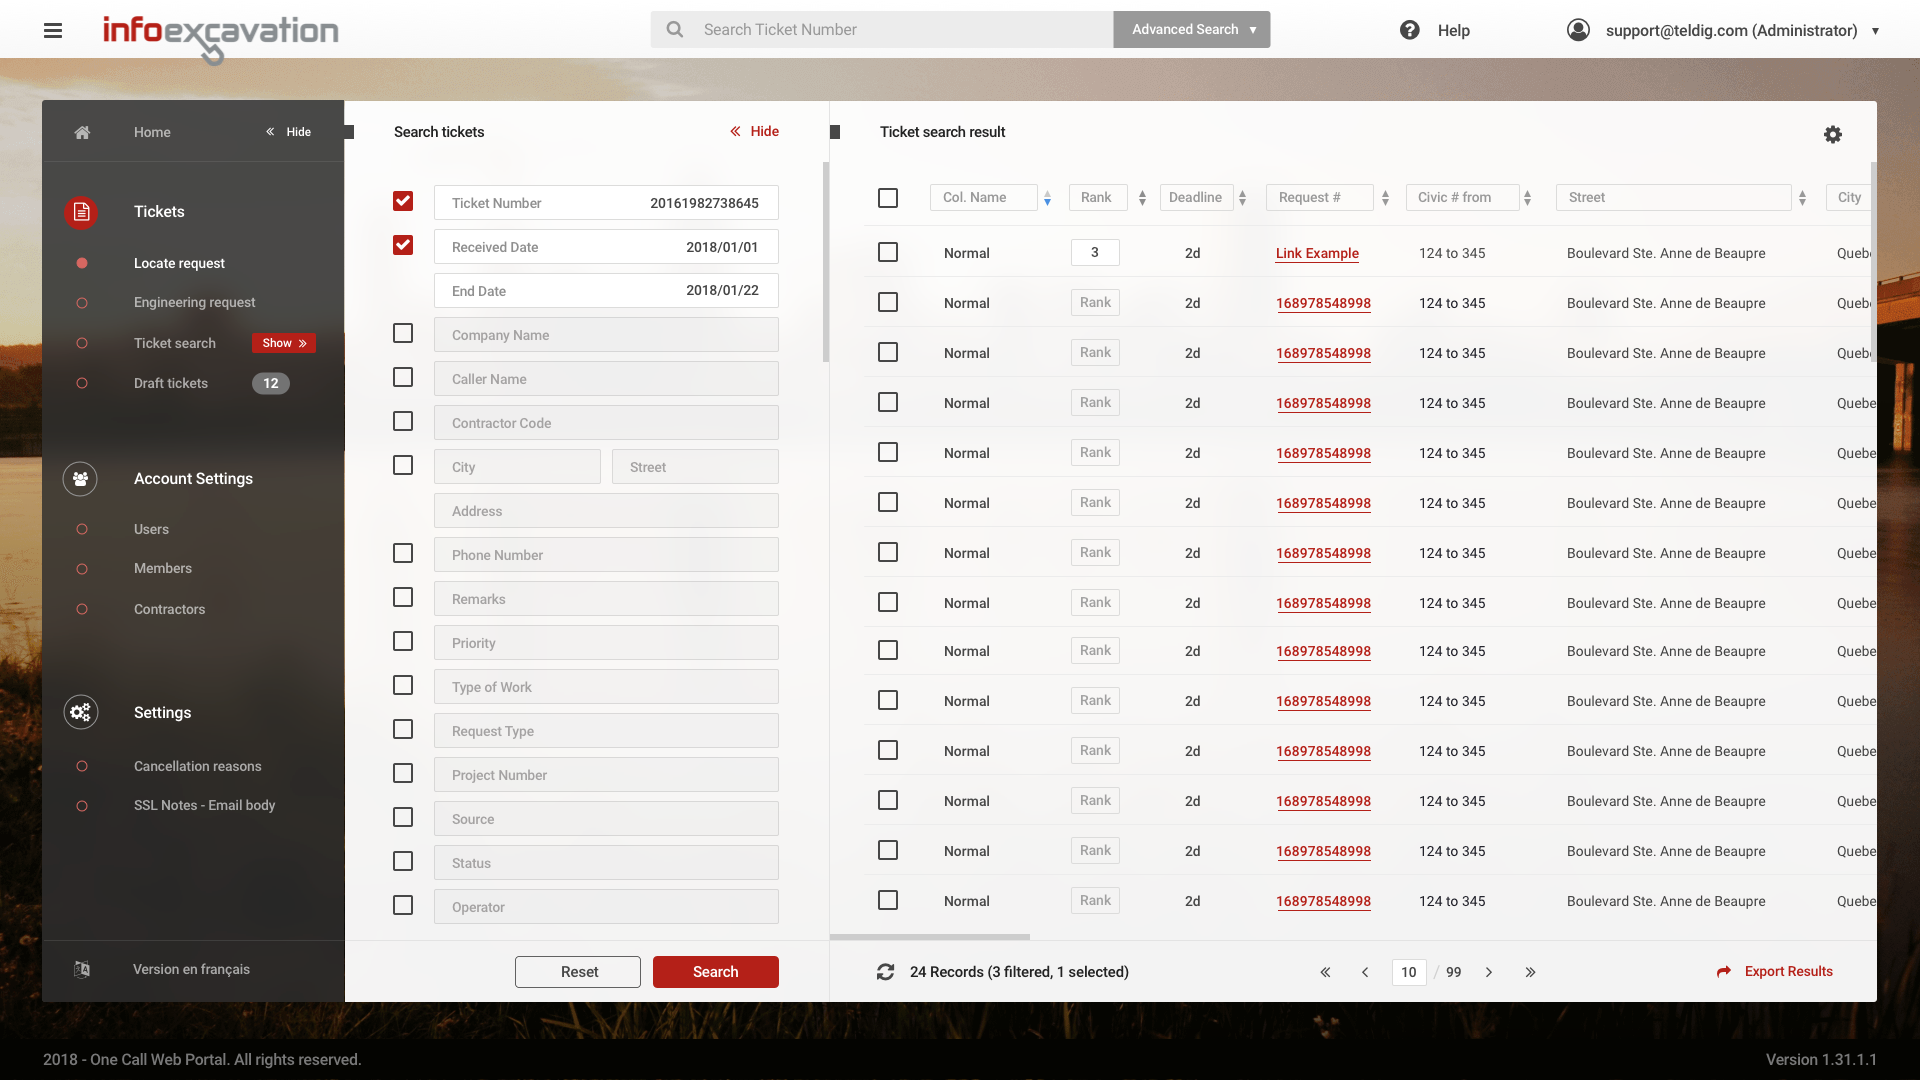Open Draft tickets in sidebar
The image size is (1920, 1080).
point(171,383)
